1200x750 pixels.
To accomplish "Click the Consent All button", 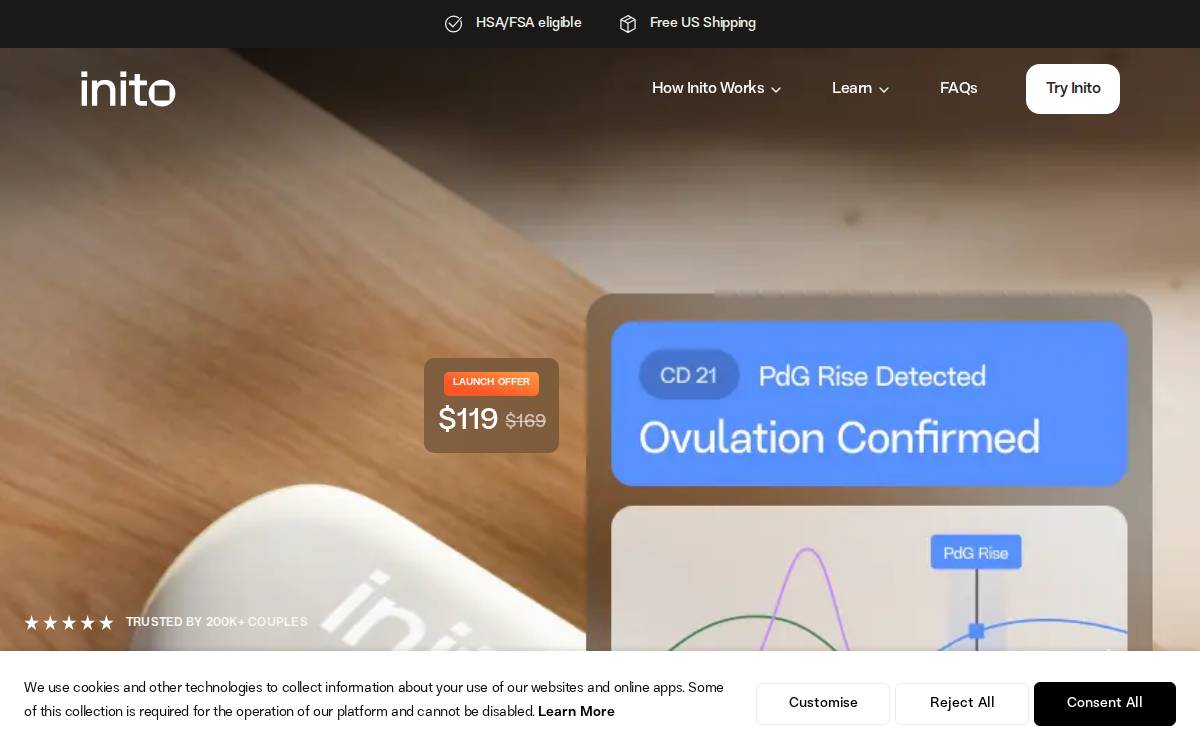I will point(1105,704).
